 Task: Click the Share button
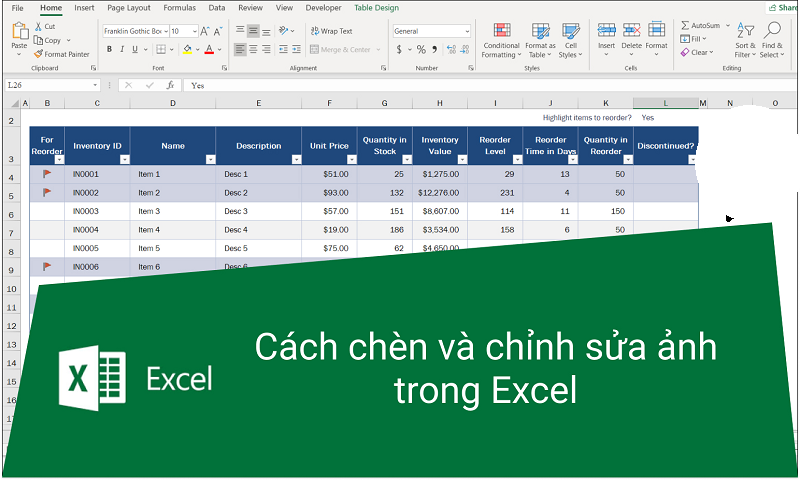(783, 8)
